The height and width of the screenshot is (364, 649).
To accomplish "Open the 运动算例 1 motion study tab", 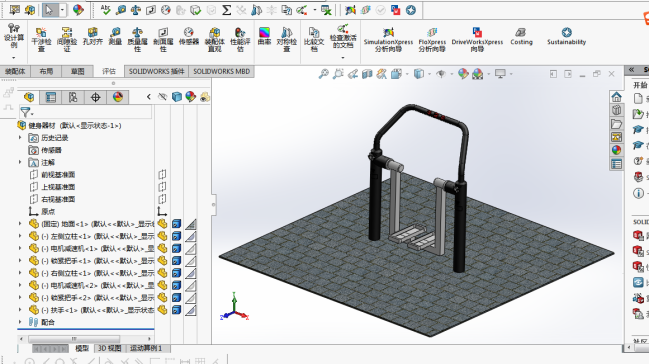I will pos(146,348).
